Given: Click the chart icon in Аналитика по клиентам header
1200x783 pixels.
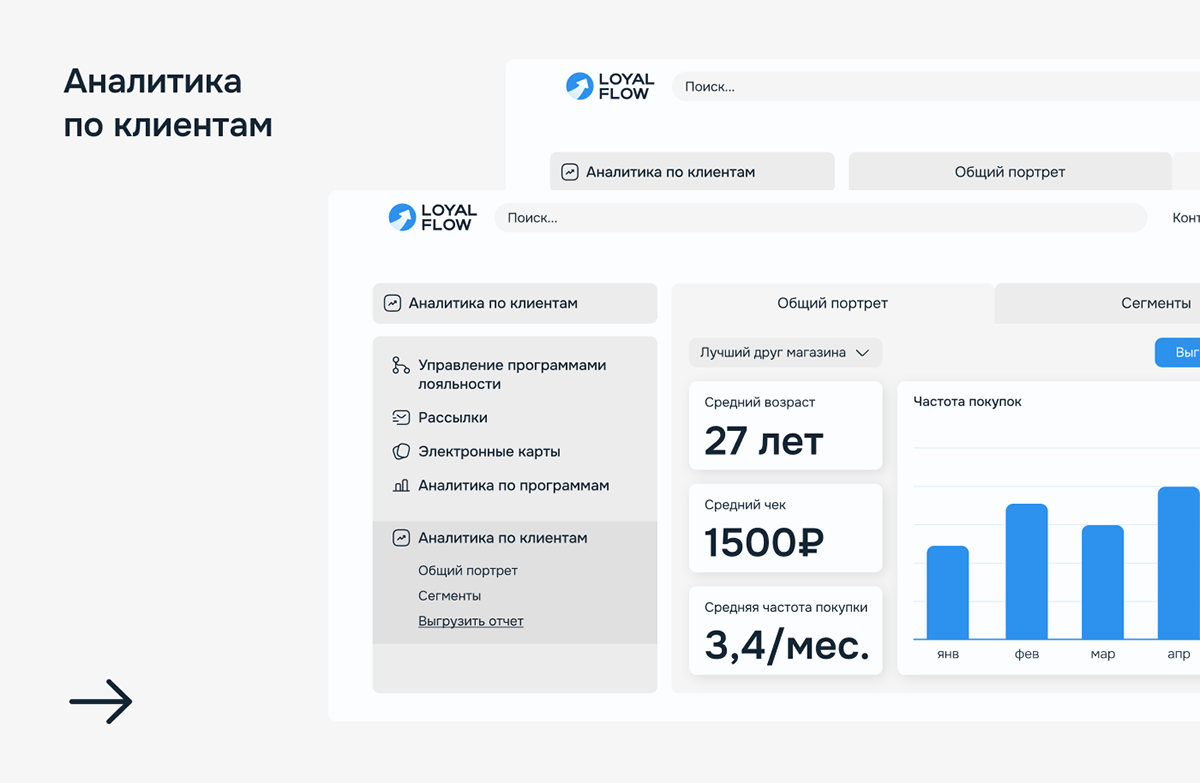Looking at the screenshot, I should coord(393,303).
